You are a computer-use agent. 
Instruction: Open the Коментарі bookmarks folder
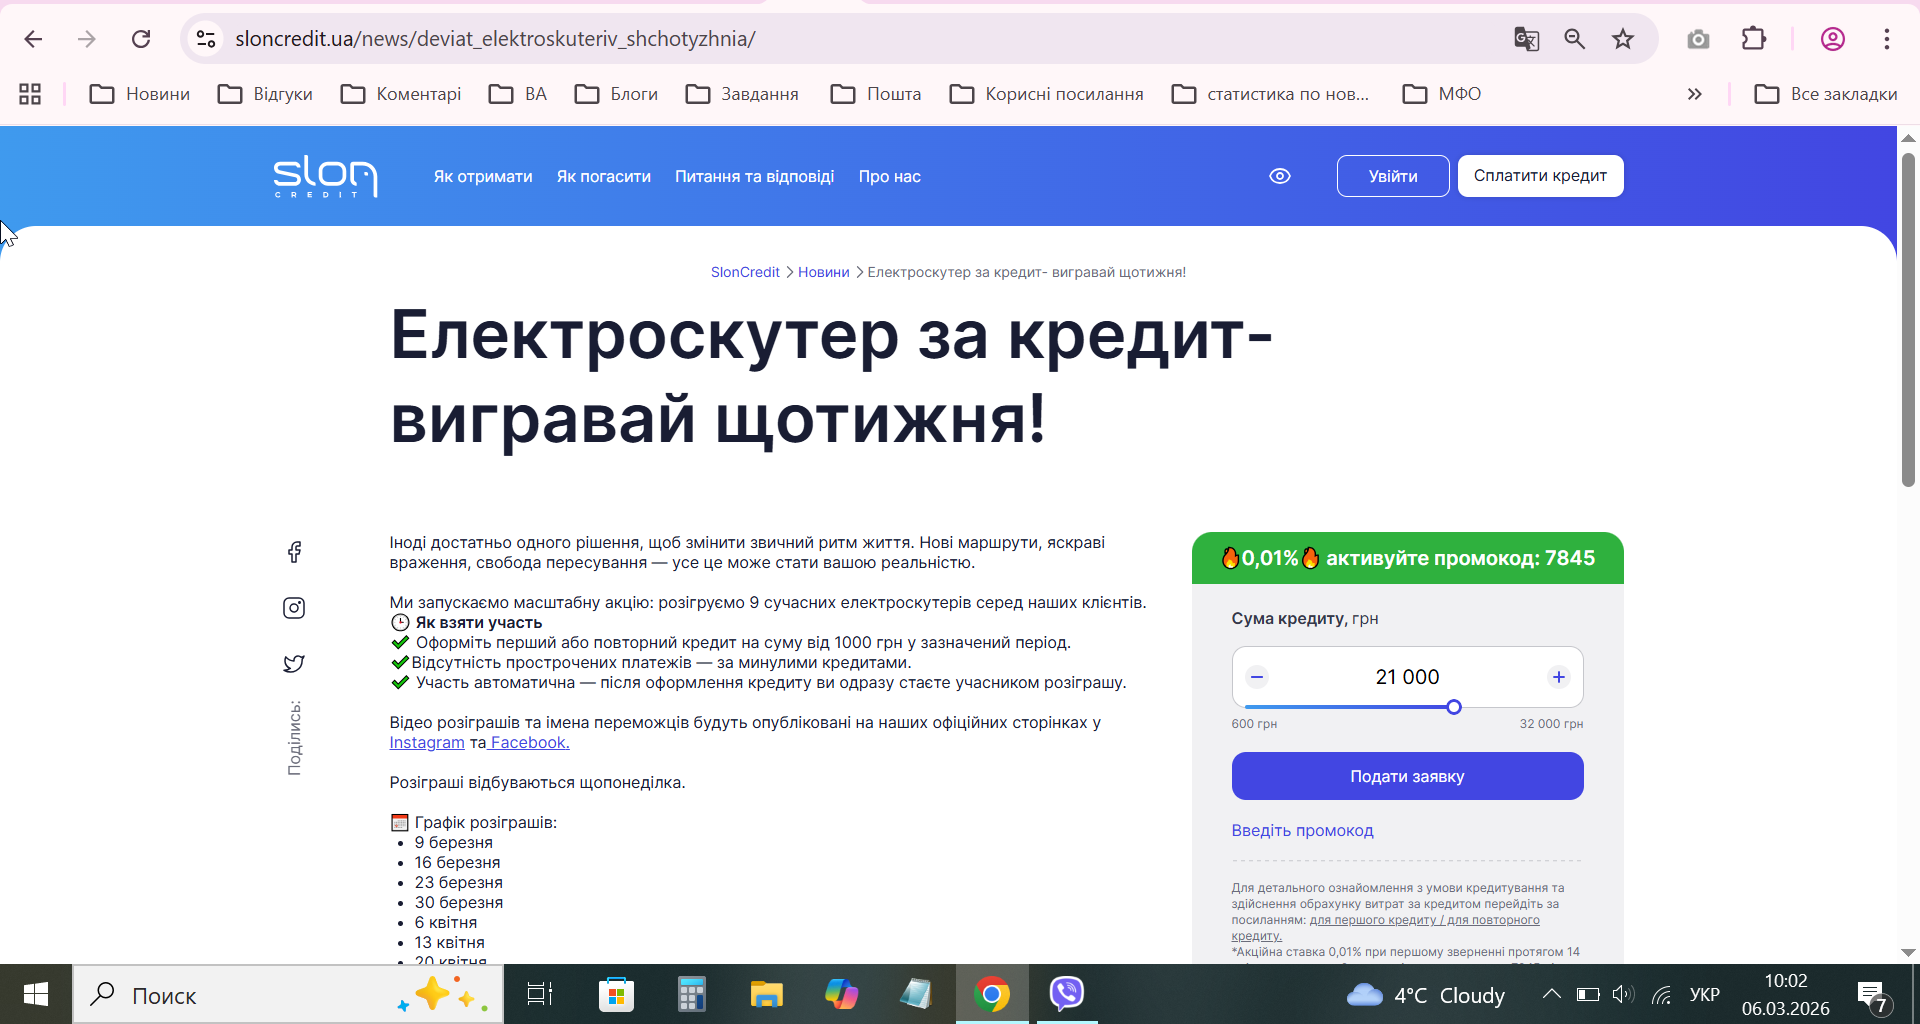[401, 94]
